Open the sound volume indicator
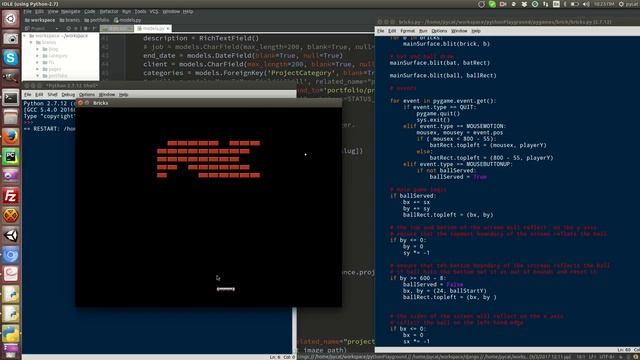Image resolution: width=640 pixels, height=360 pixels. [586, 4]
